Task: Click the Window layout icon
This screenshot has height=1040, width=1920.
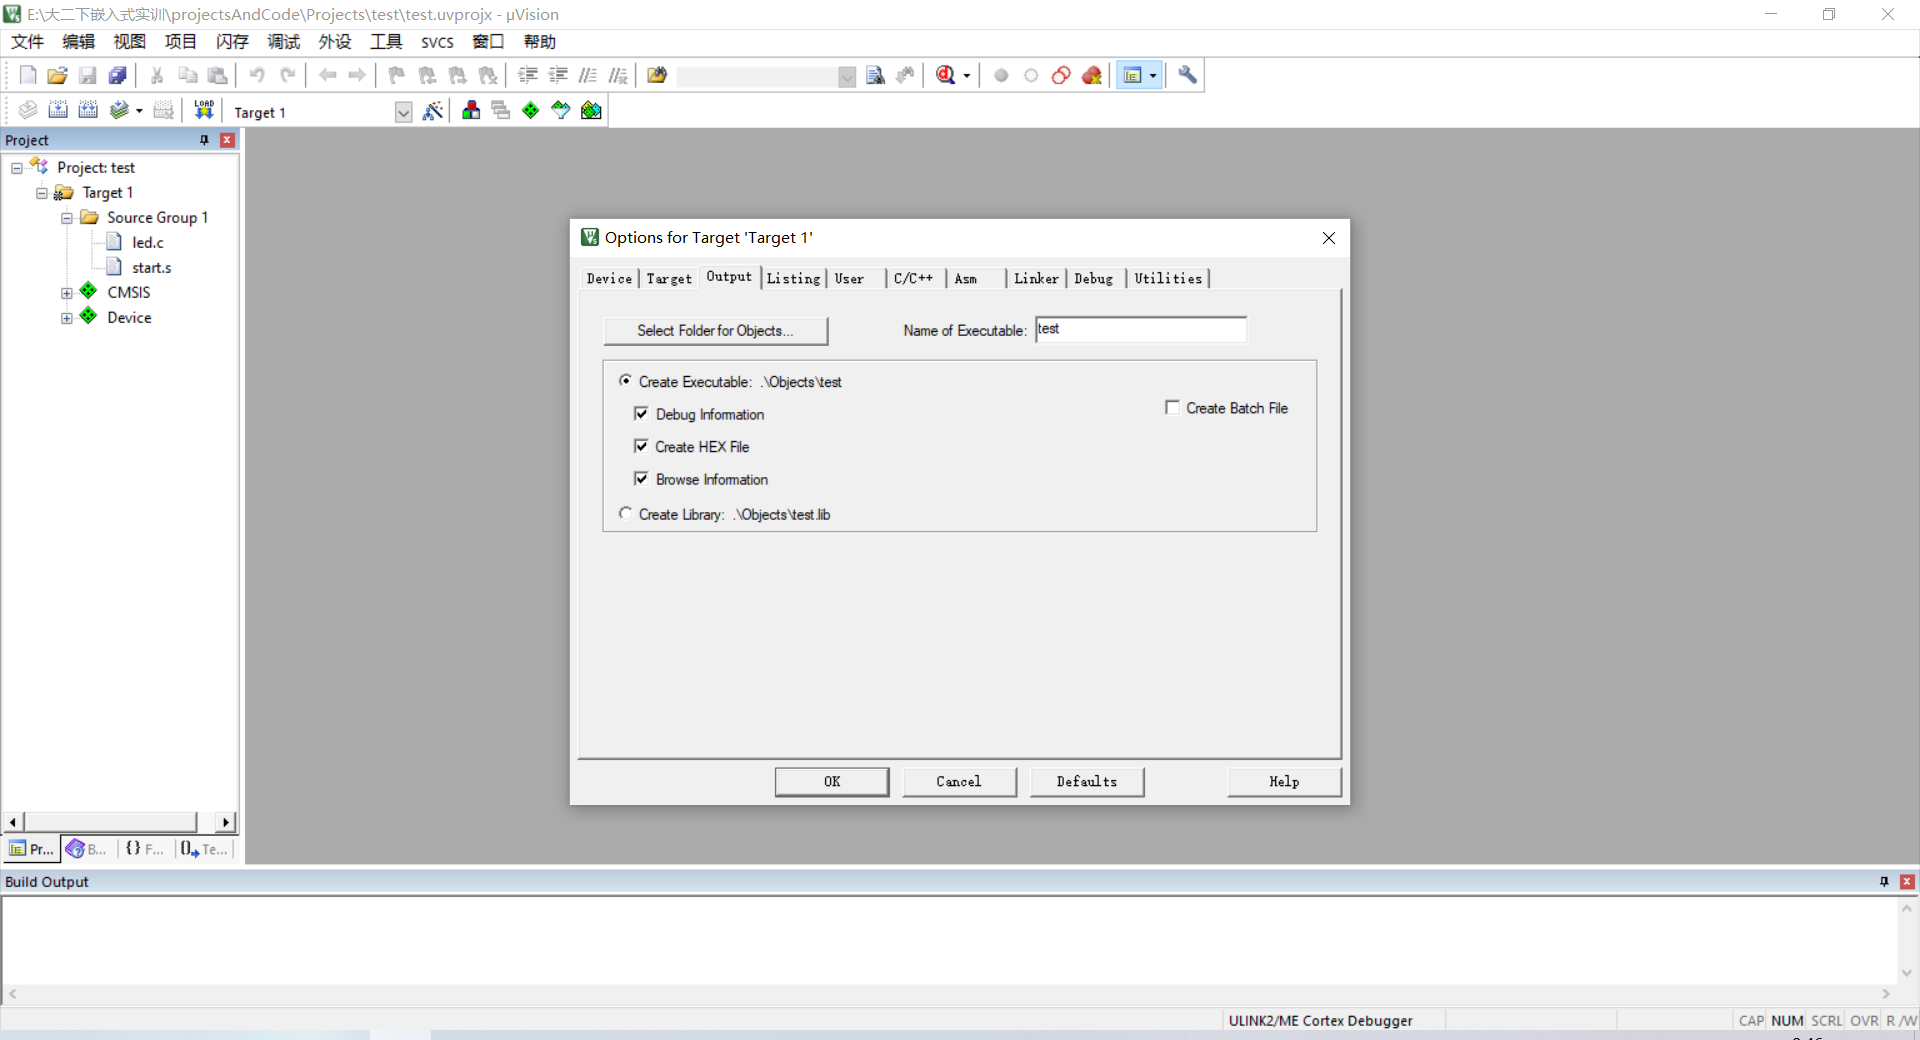Action: click(1132, 75)
